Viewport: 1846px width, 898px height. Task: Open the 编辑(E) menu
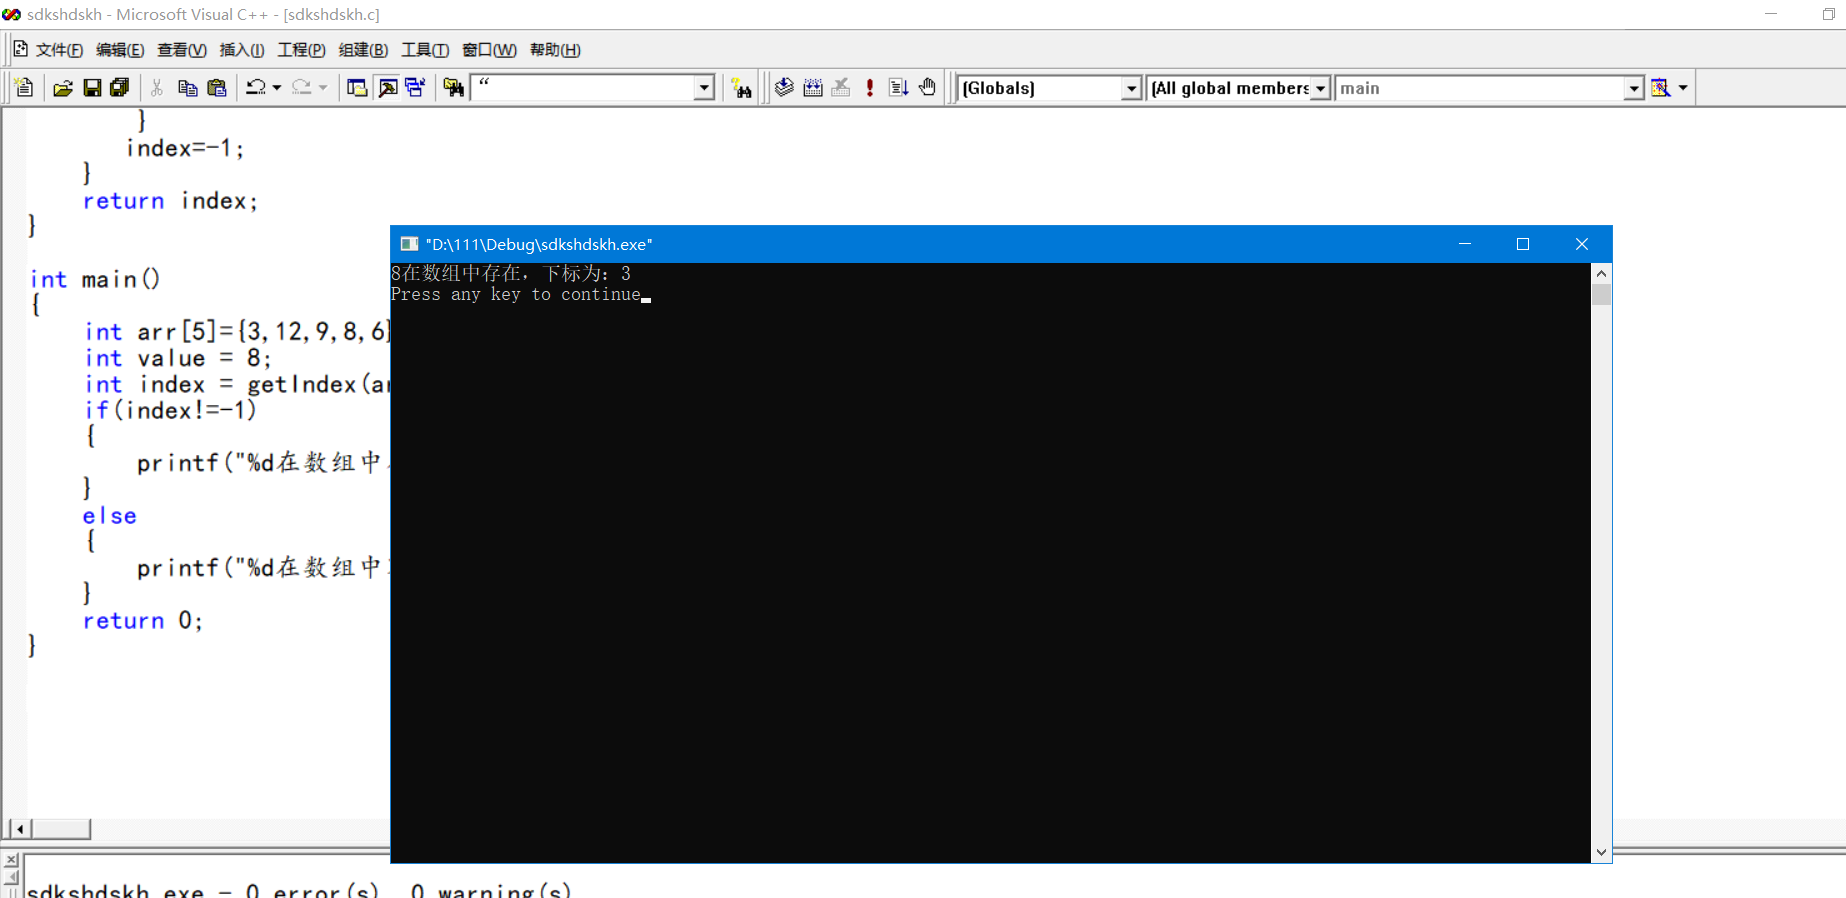(x=120, y=50)
